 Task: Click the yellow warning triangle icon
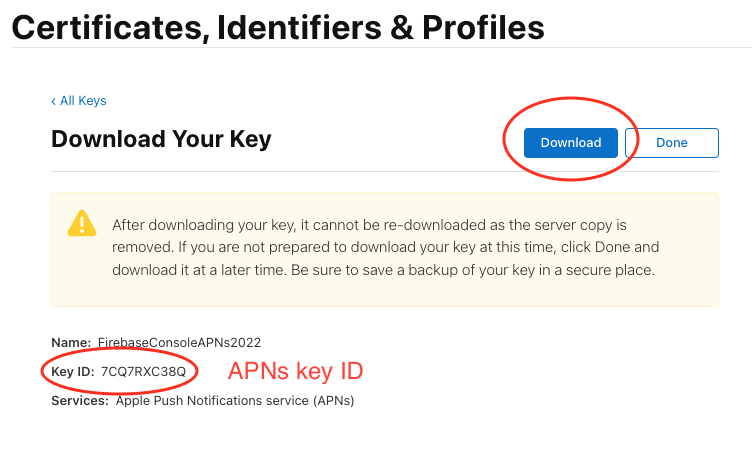tap(82, 223)
